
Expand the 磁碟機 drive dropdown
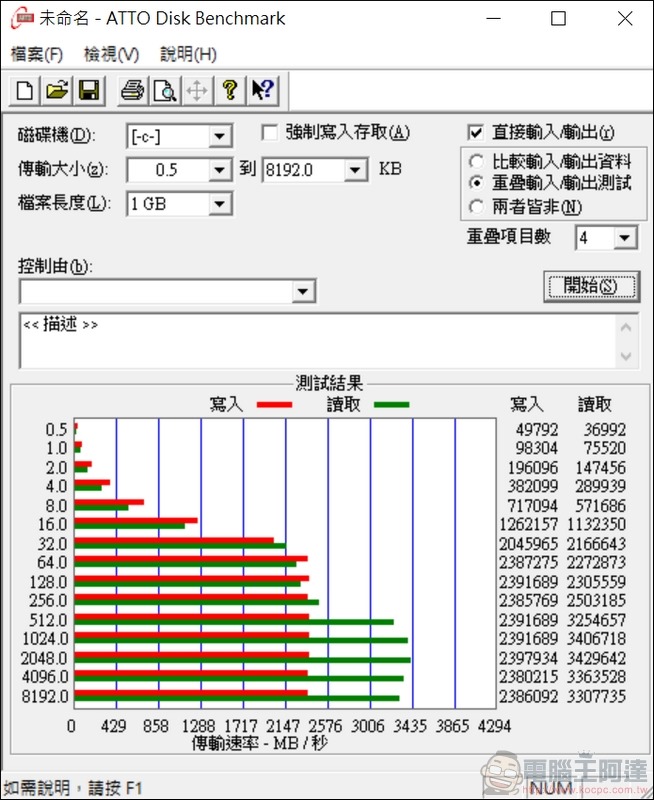219,137
